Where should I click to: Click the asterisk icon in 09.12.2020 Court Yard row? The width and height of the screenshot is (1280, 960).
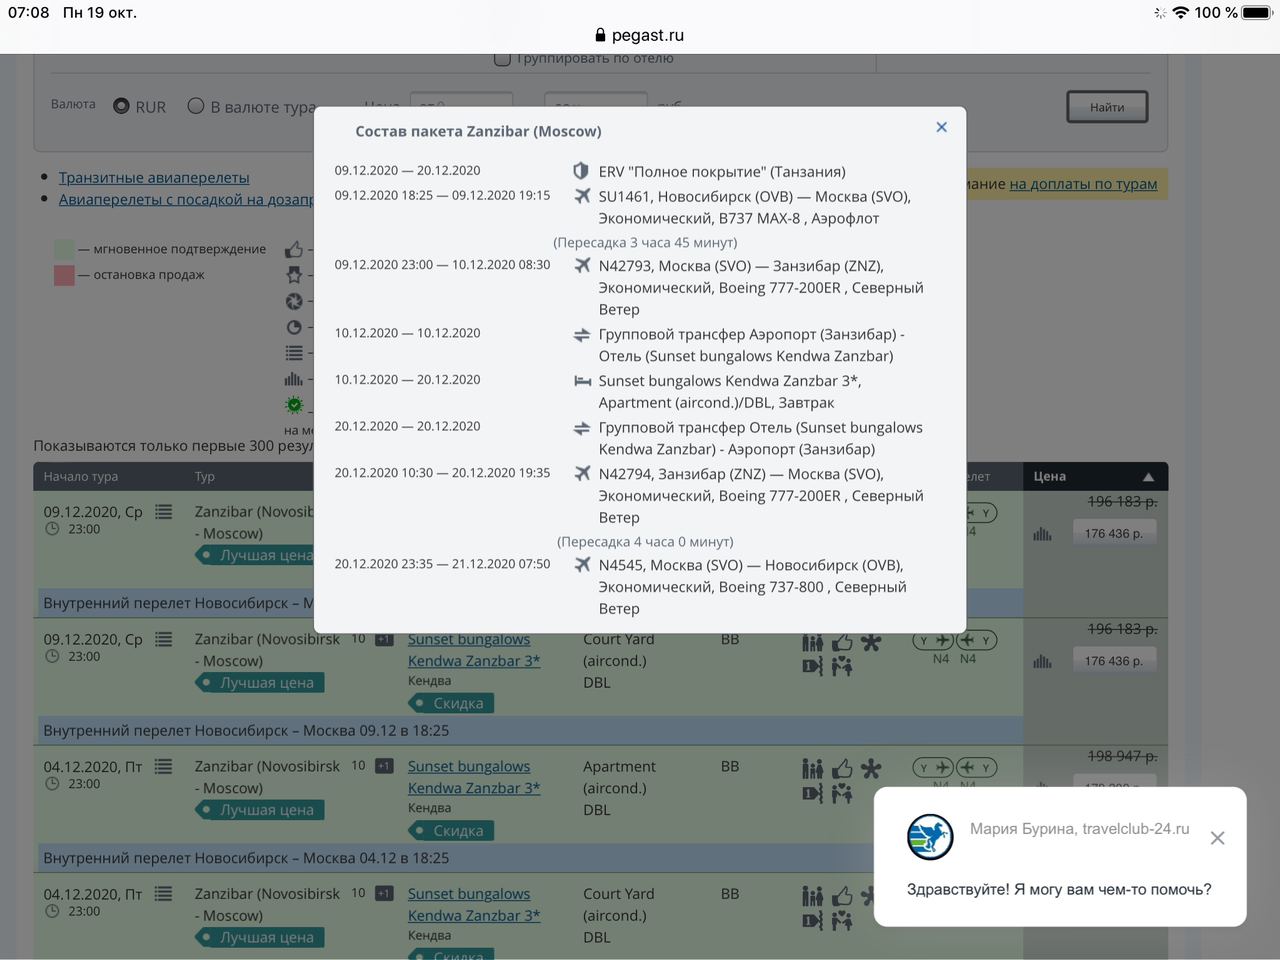[871, 642]
